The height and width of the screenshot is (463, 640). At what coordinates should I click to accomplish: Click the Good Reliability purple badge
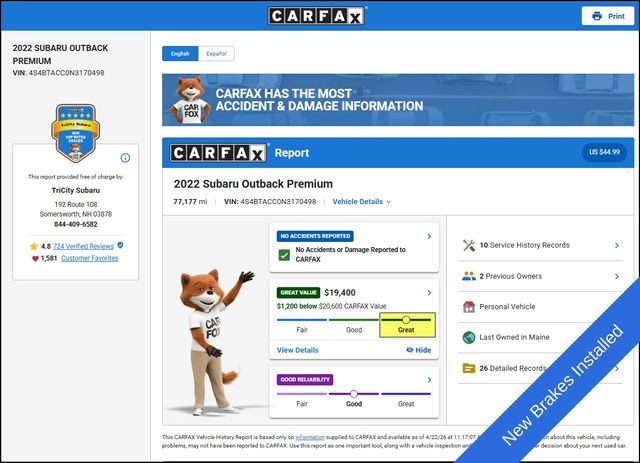(305, 380)
